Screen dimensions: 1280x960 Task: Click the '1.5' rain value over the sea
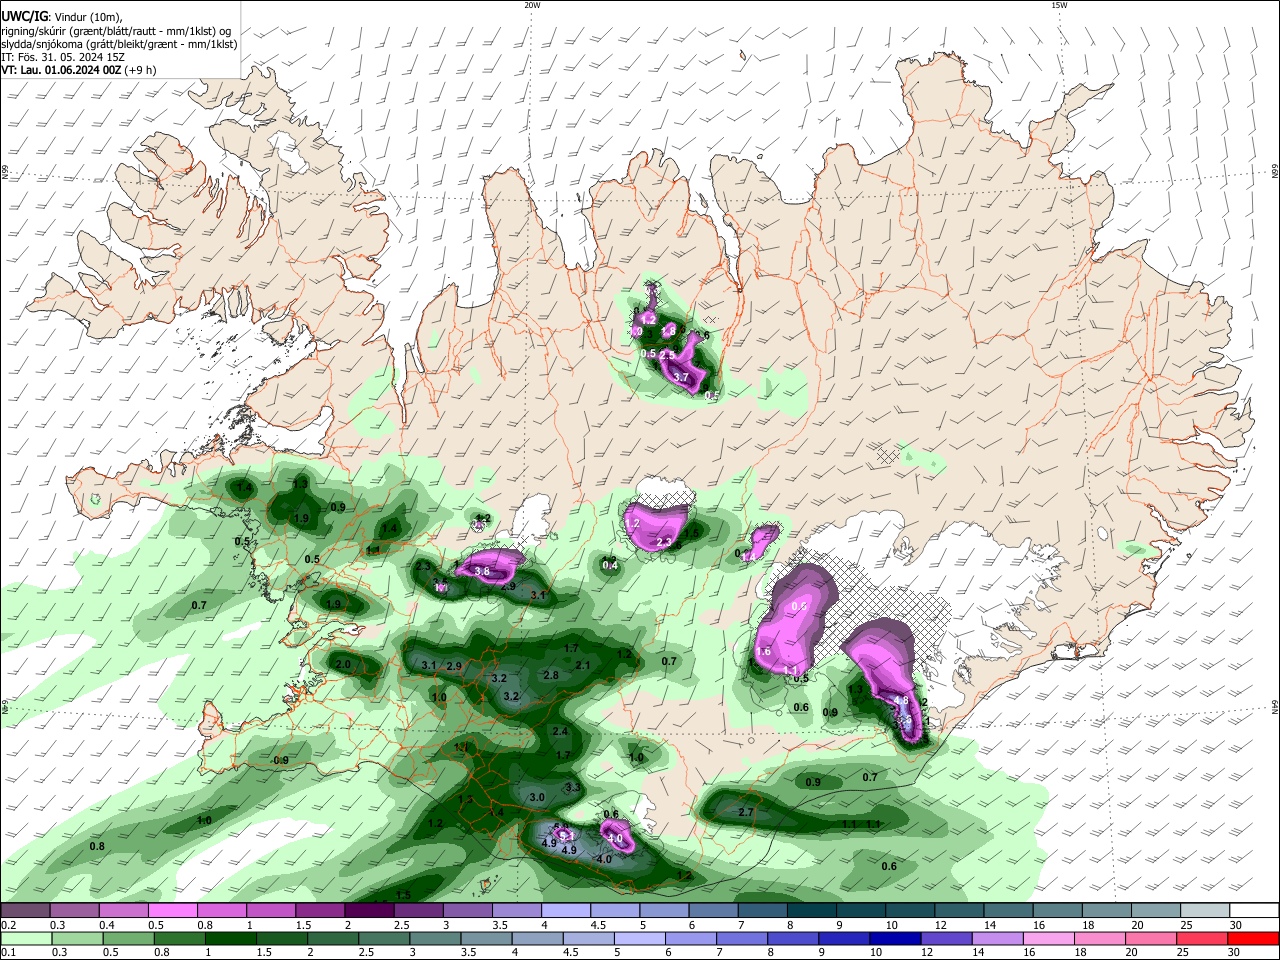coord(403,894)
